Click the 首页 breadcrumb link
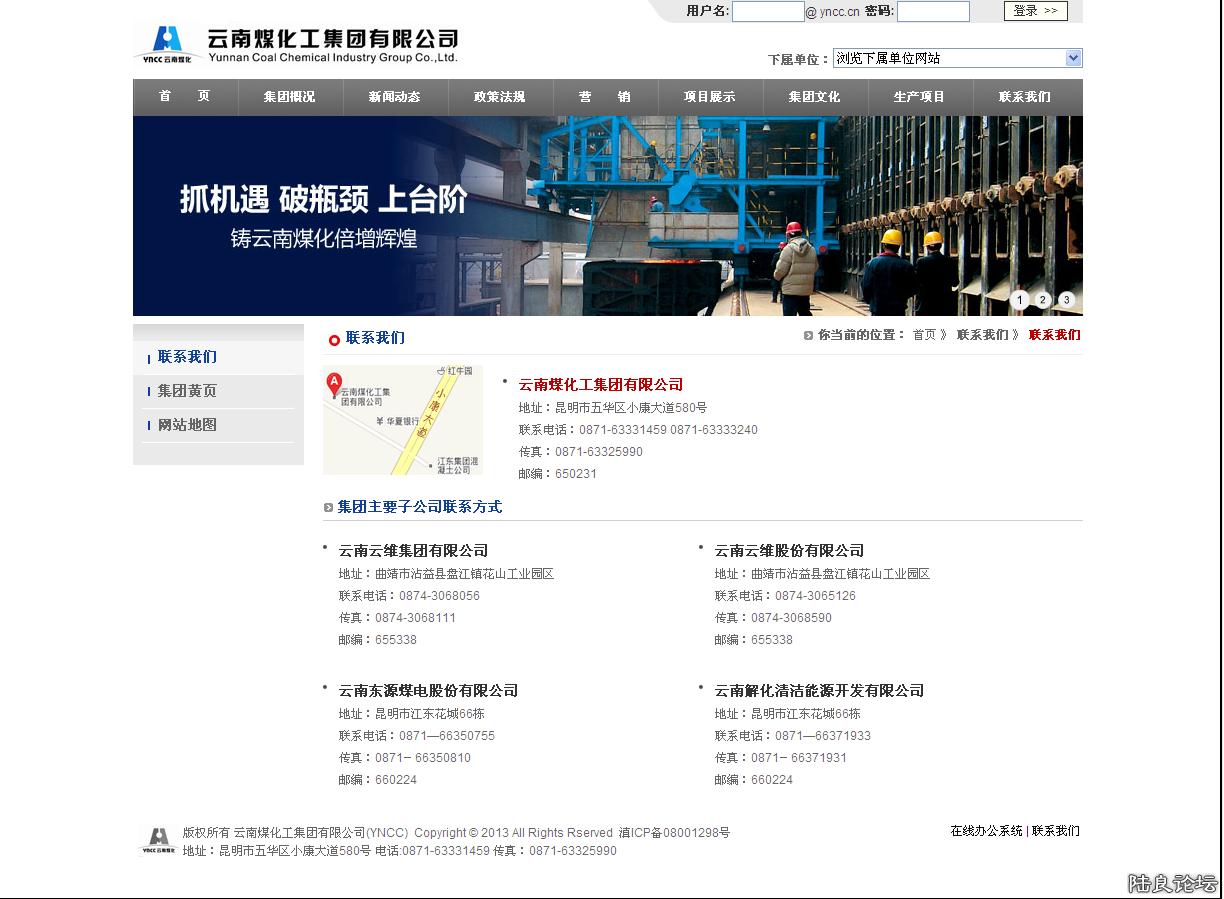The width and height of the screenshot is (1224, 899). (924, 335)
